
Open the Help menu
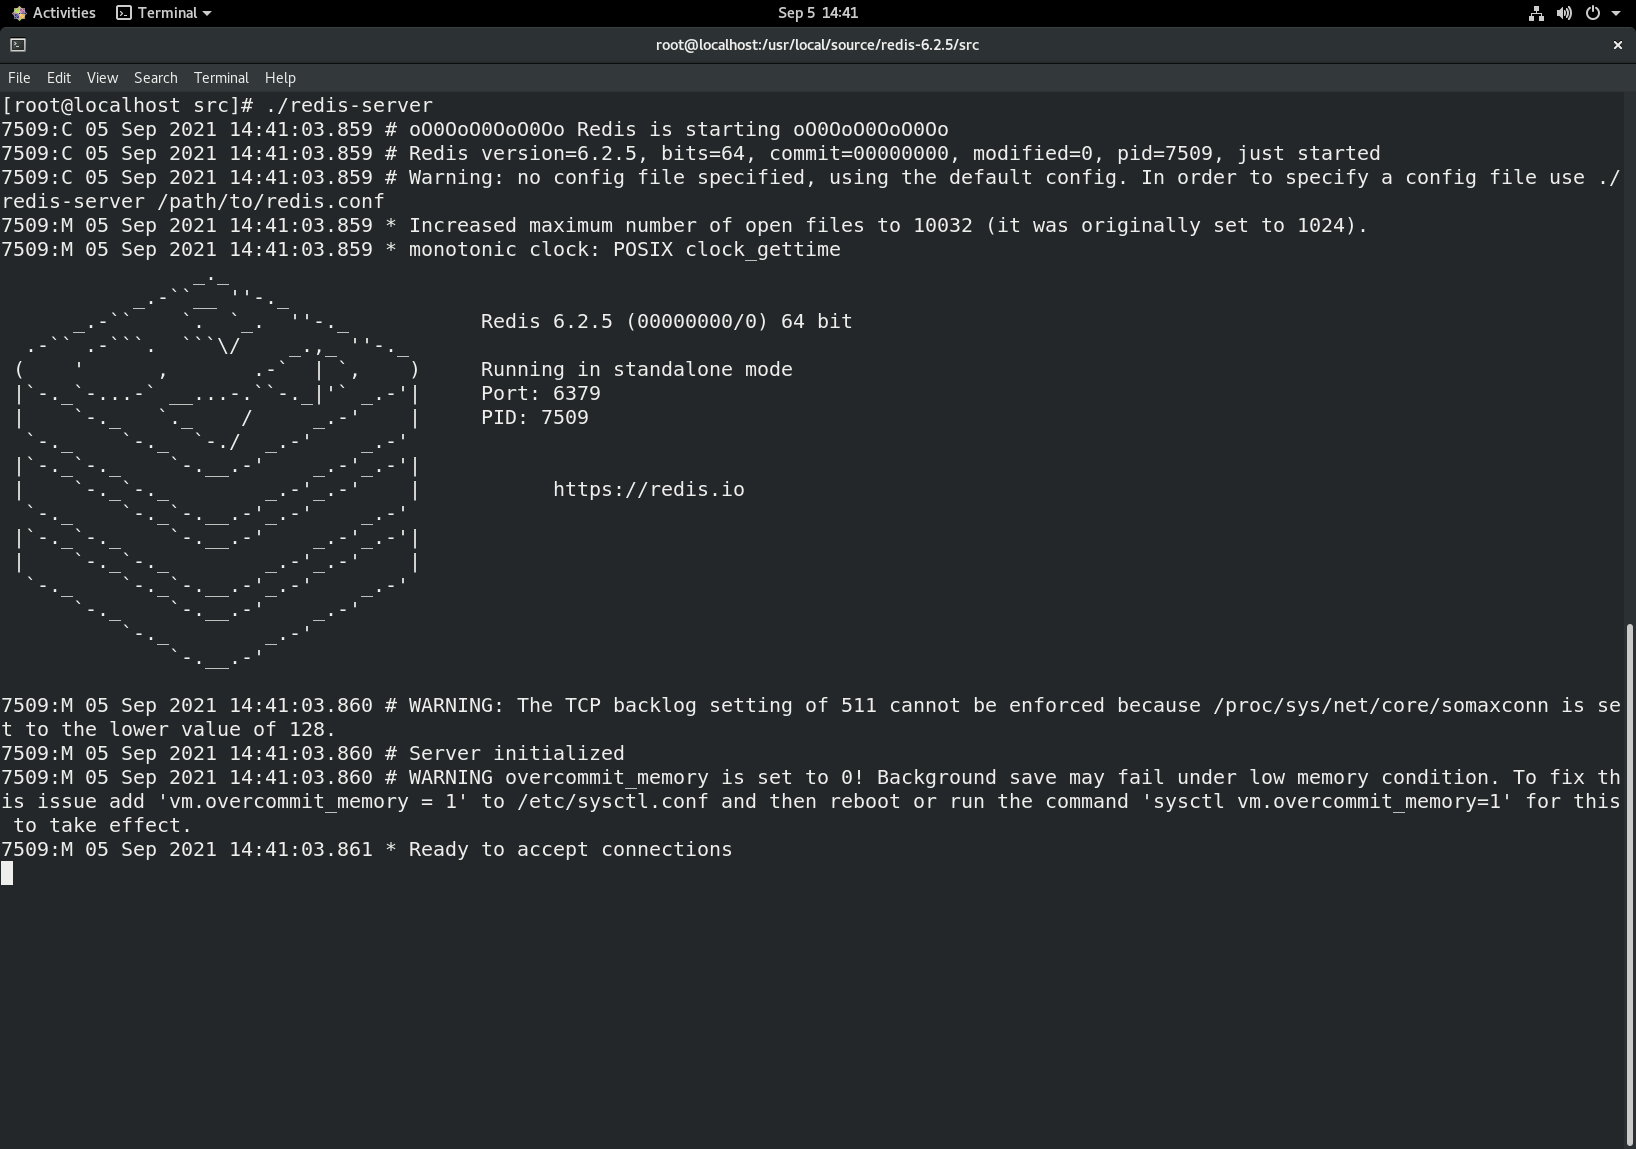[x=280, y=77]
